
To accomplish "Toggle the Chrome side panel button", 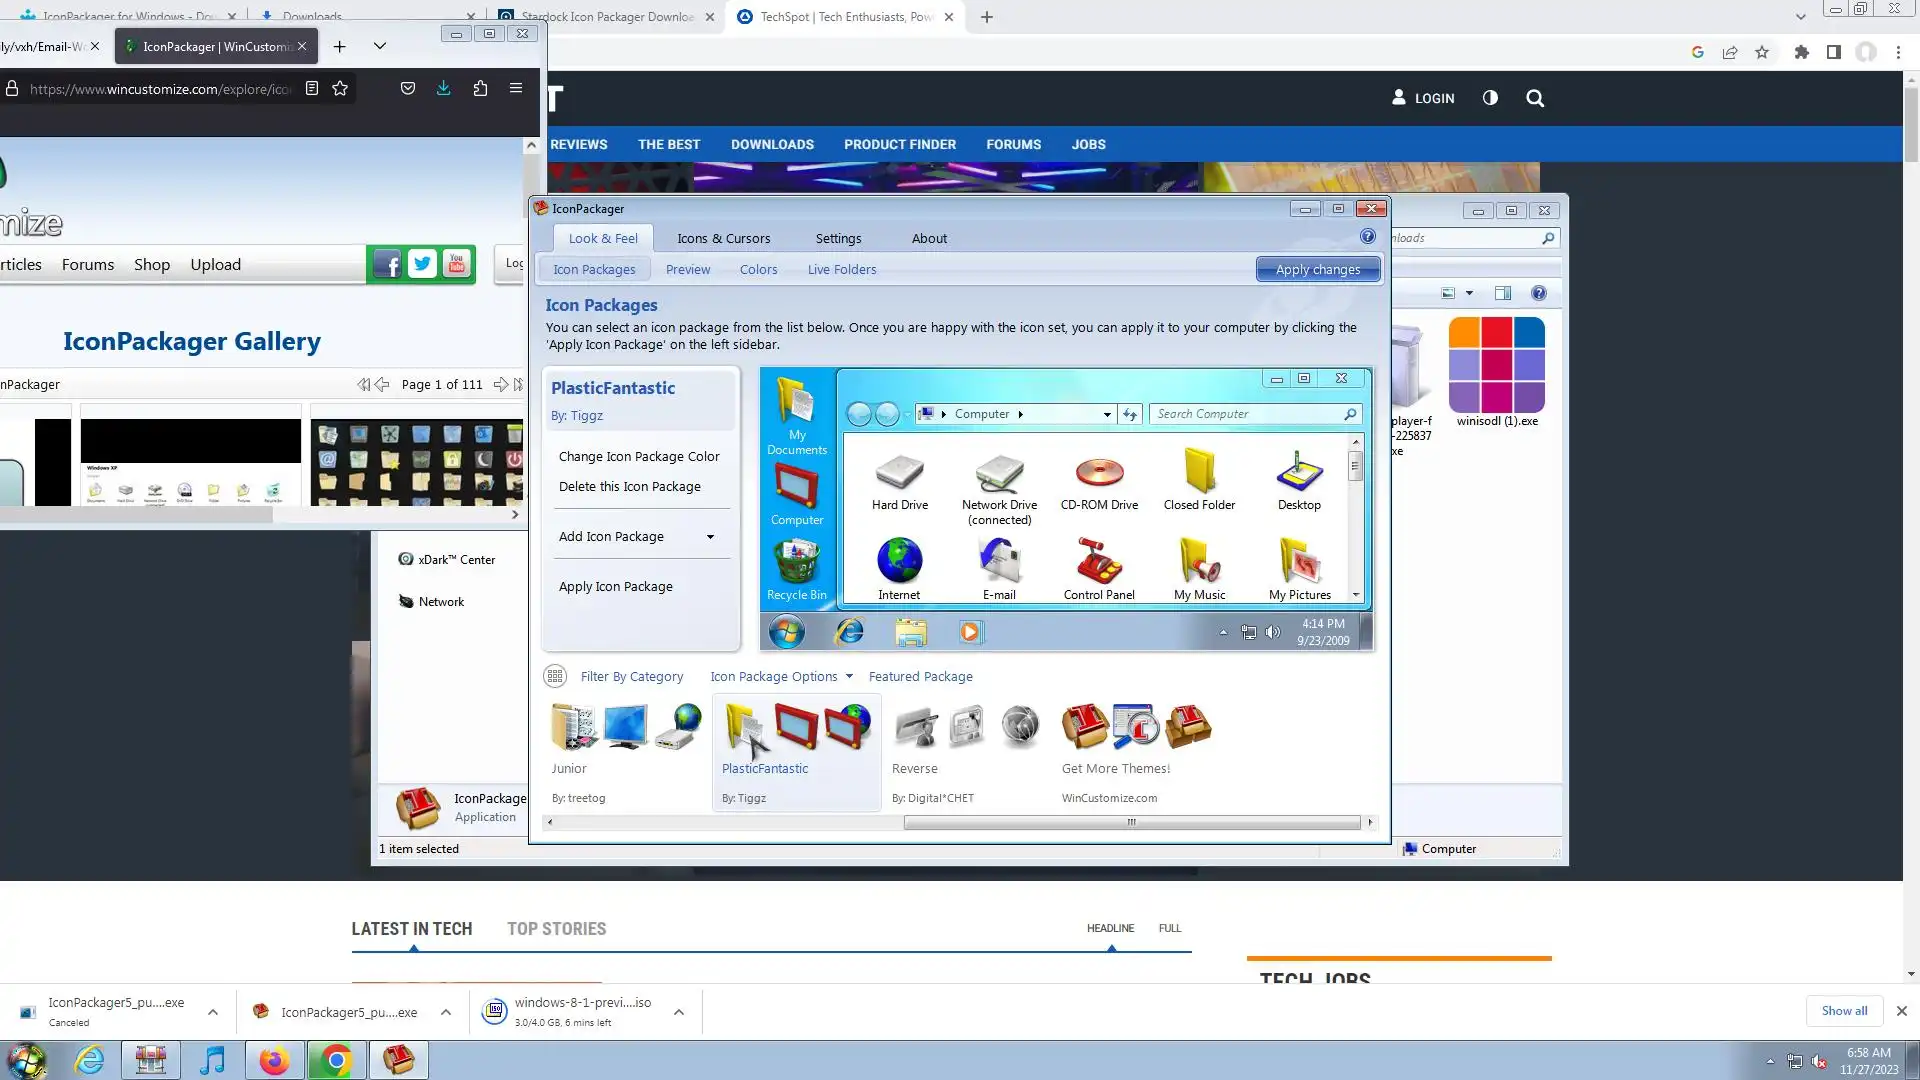I will coord(1833,52).
